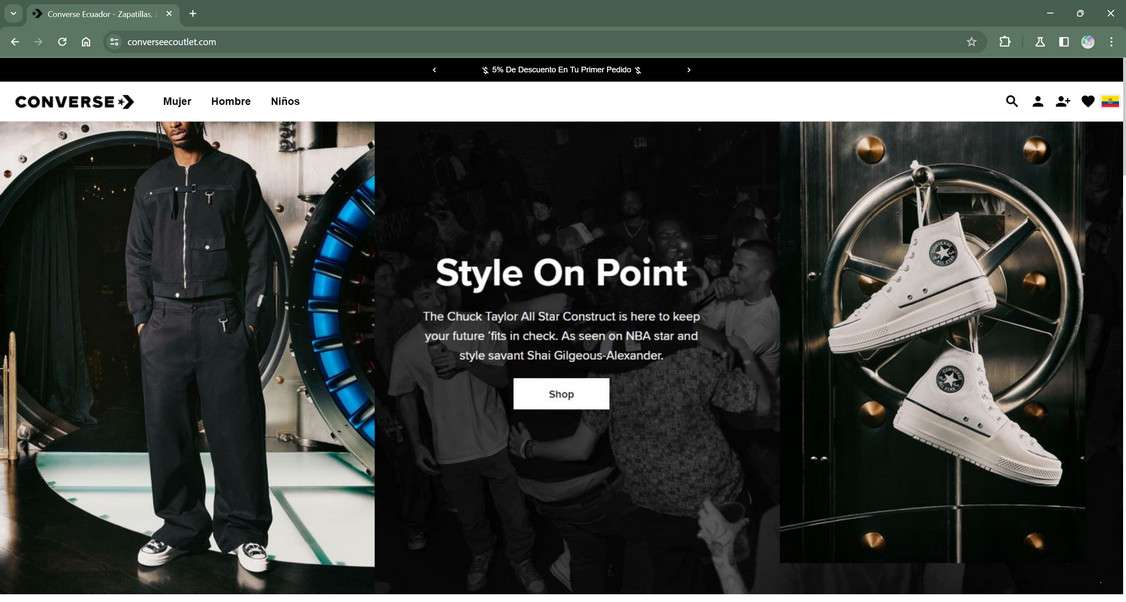This screenshot has height=602, width=1126.
Task: Click the account login person icon
Action: click(x=1038, y=101)
